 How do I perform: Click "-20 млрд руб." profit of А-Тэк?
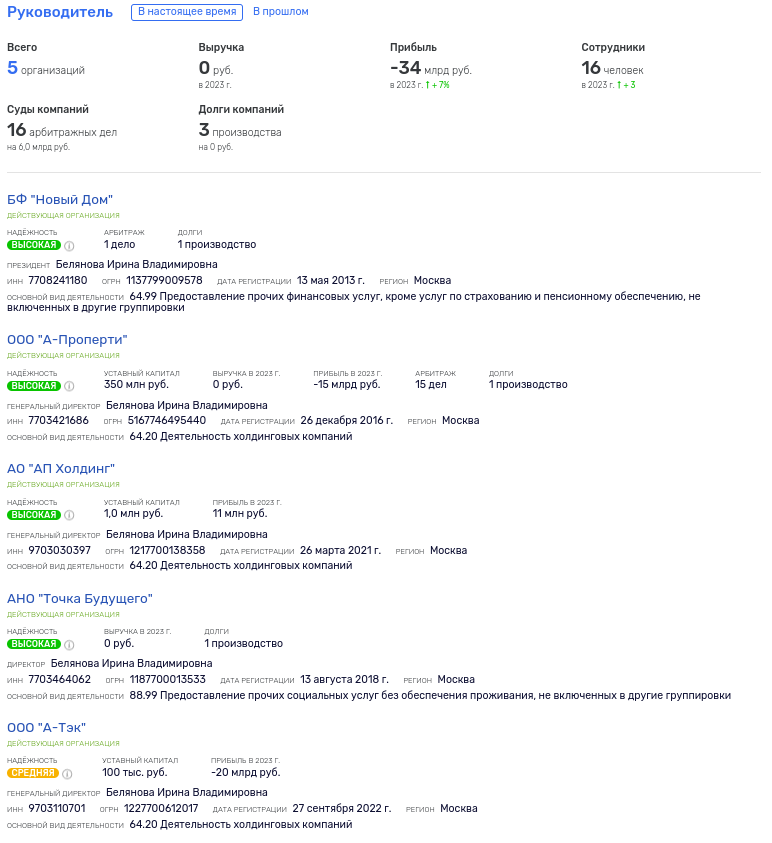click(246, 773)
